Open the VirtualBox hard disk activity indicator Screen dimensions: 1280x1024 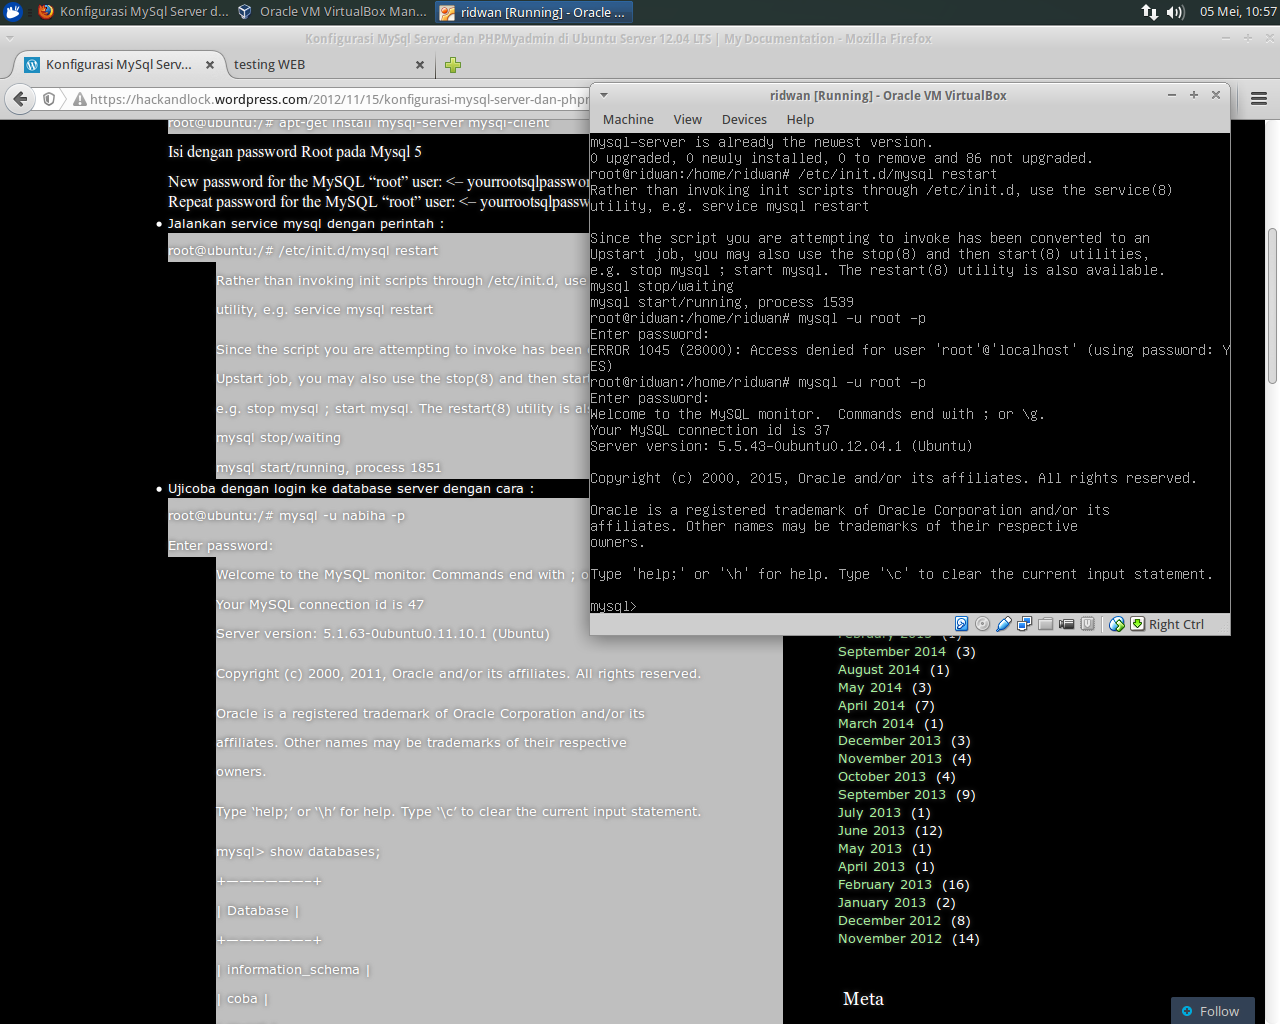[962, 622]
